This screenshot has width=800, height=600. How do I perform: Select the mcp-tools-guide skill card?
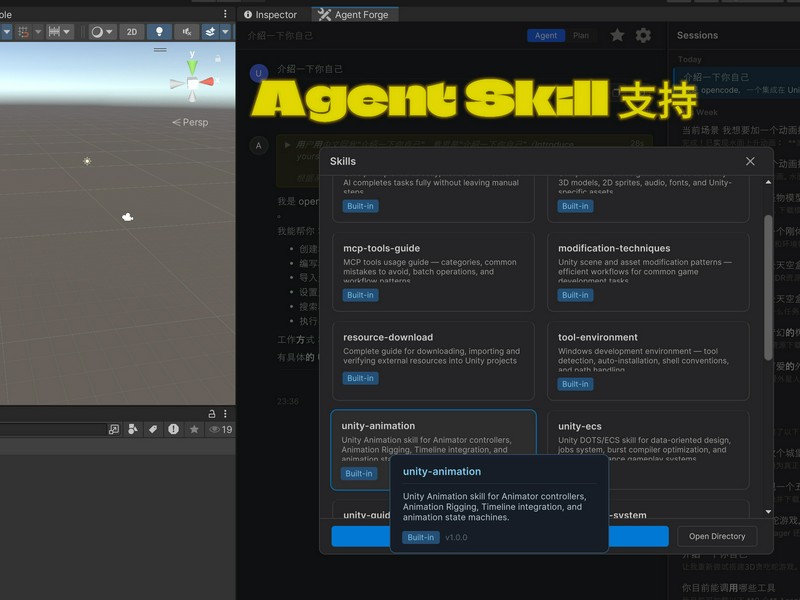(x=433, y=272)
